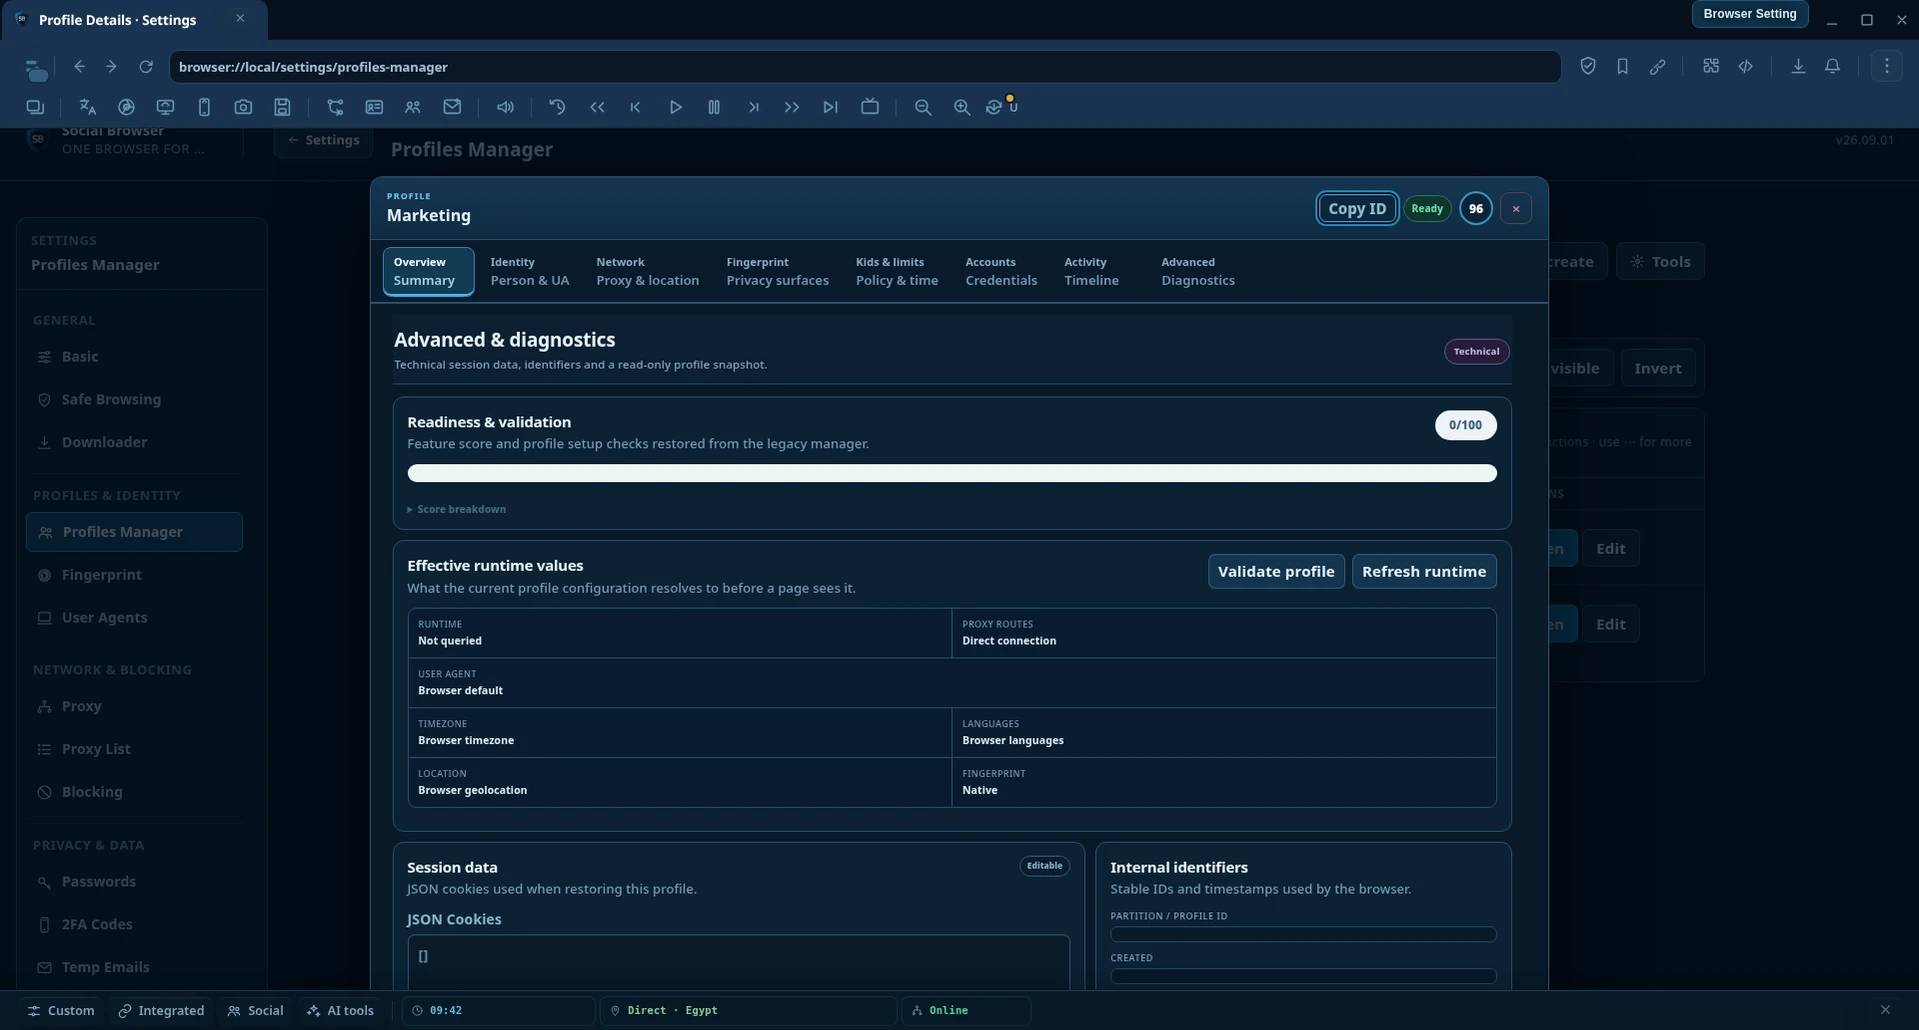Open Proxy List in settings sidebar
The image size is (1919, 1030).
(x=134, y=749)
